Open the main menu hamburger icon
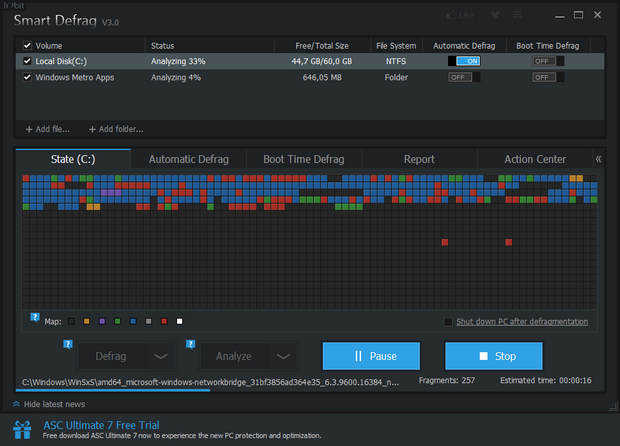Image resolution: width=620 pixels, height=446 pixels. [517, 15]
